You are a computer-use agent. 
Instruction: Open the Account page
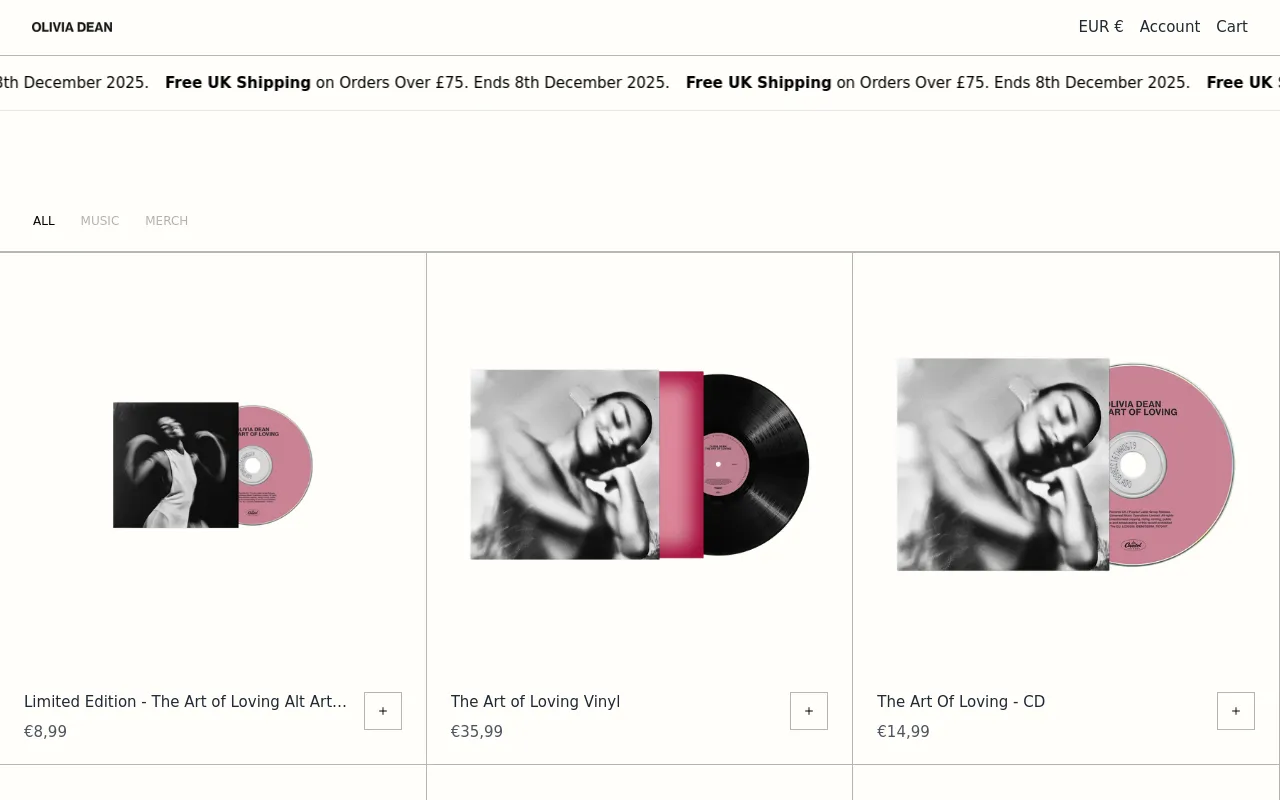click(1169, 27)
